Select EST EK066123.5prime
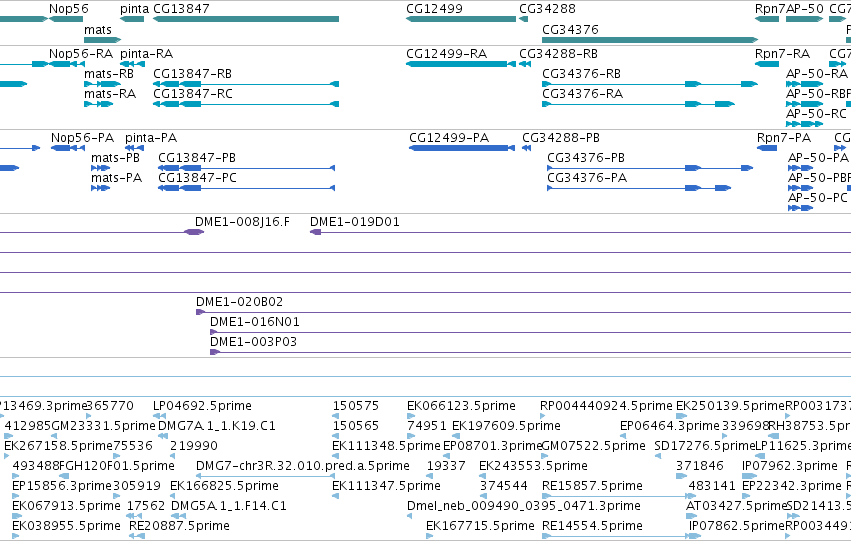The height and width of the screenshot is (541, 851). 461,406
